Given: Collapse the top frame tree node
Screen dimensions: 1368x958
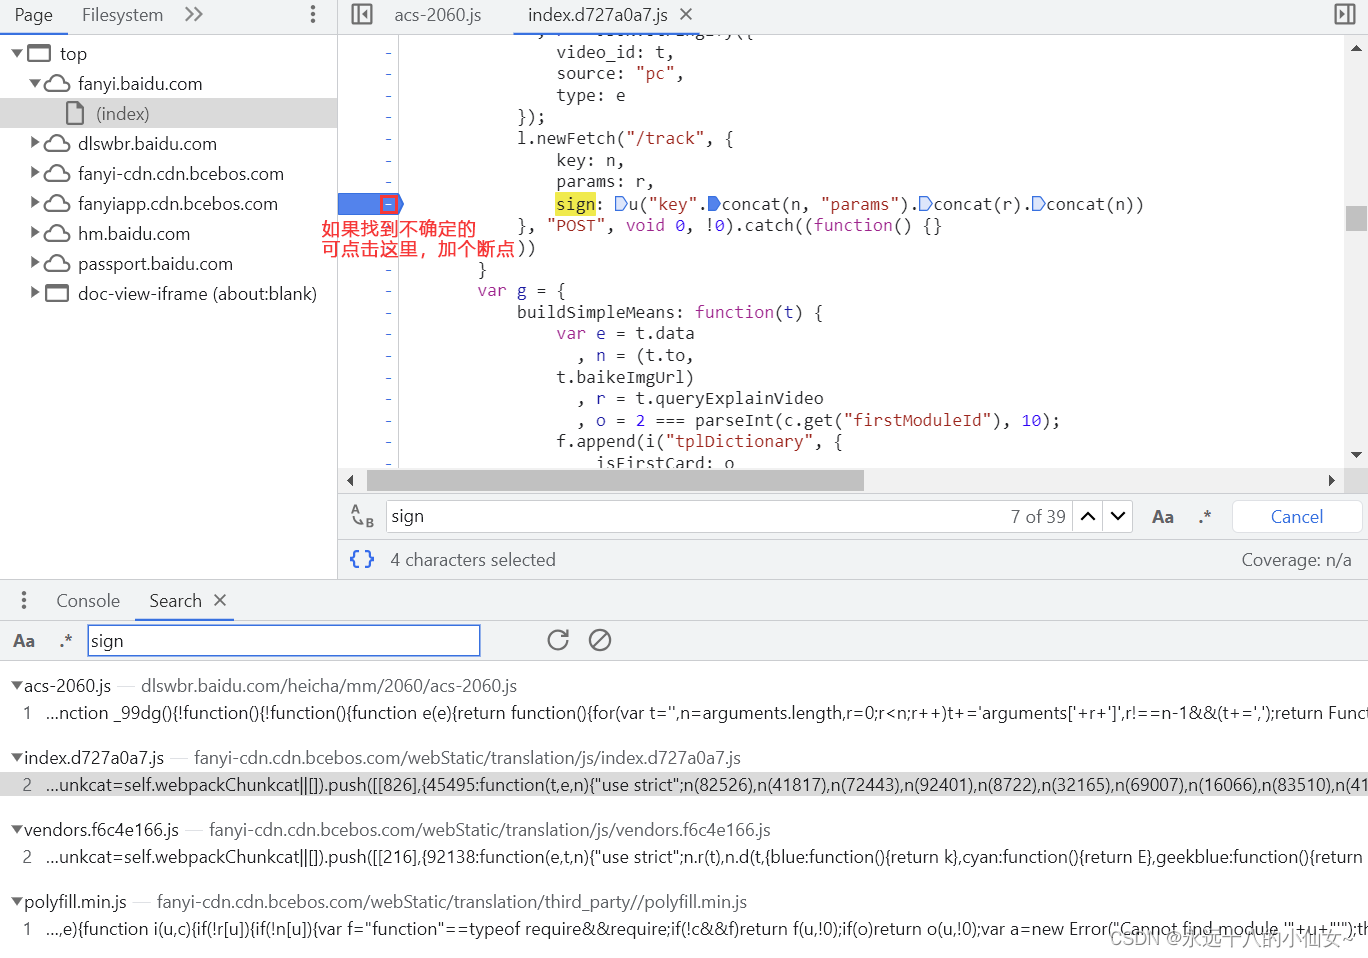Looking at the screenshot, I should click(17, 53).
